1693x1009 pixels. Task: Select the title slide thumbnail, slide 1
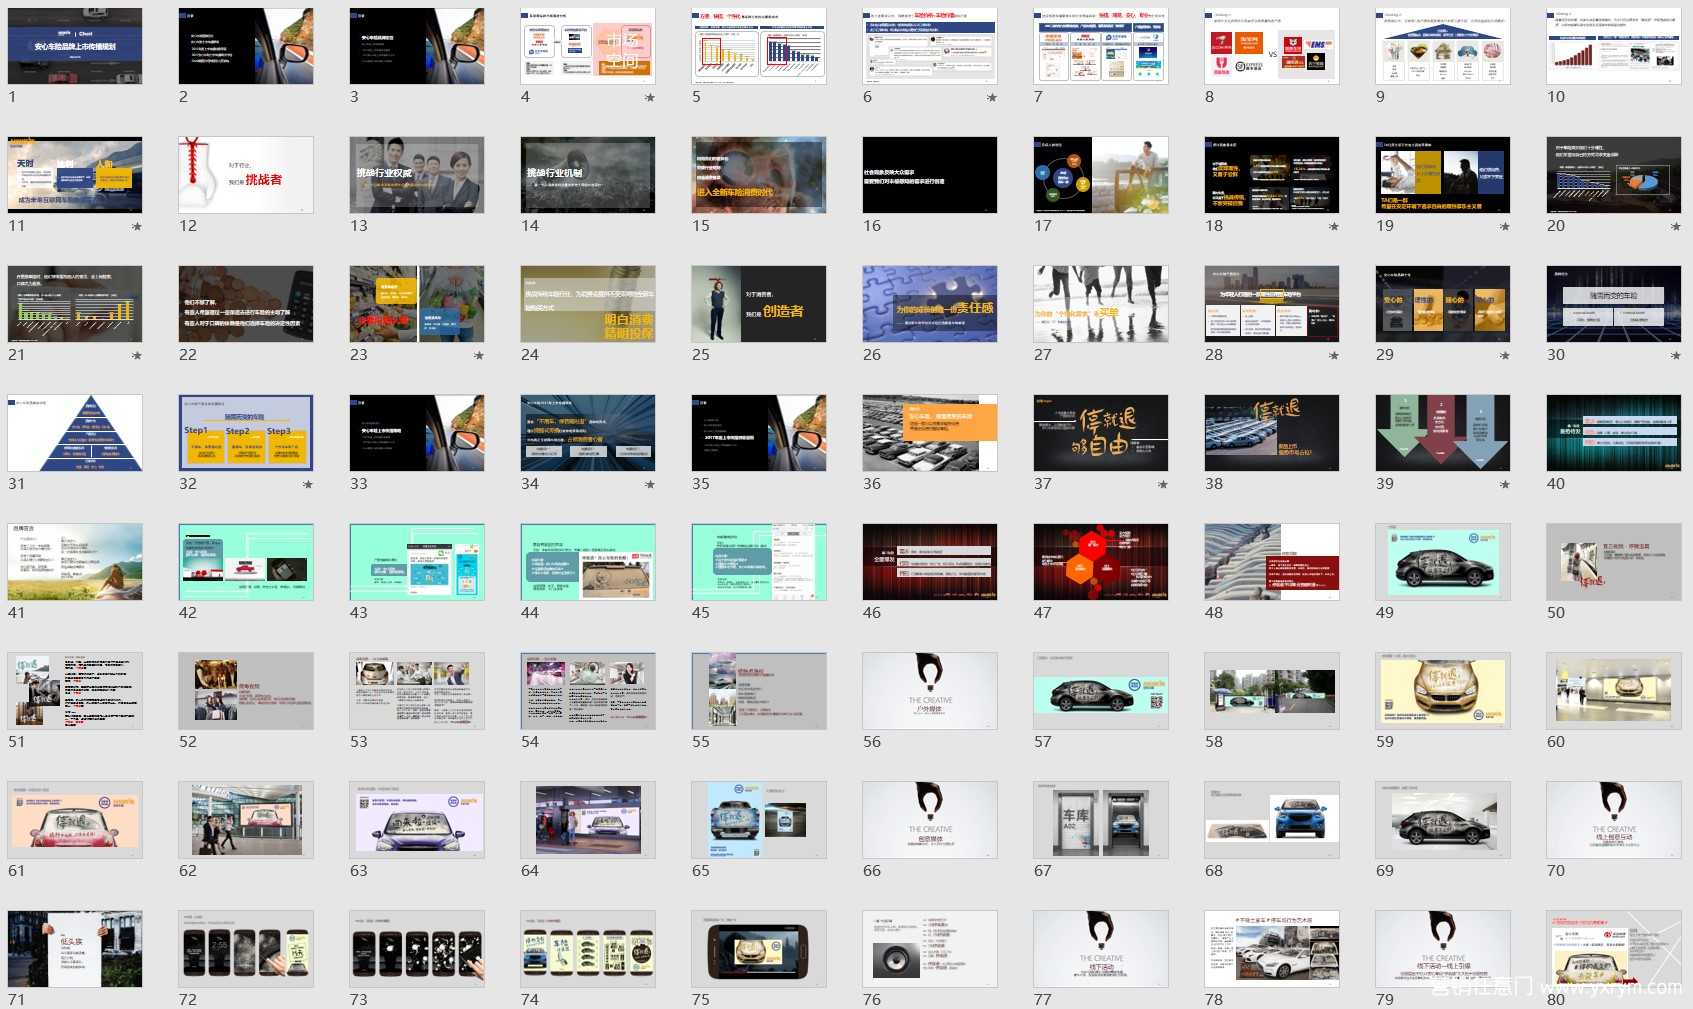coord(75,46)
